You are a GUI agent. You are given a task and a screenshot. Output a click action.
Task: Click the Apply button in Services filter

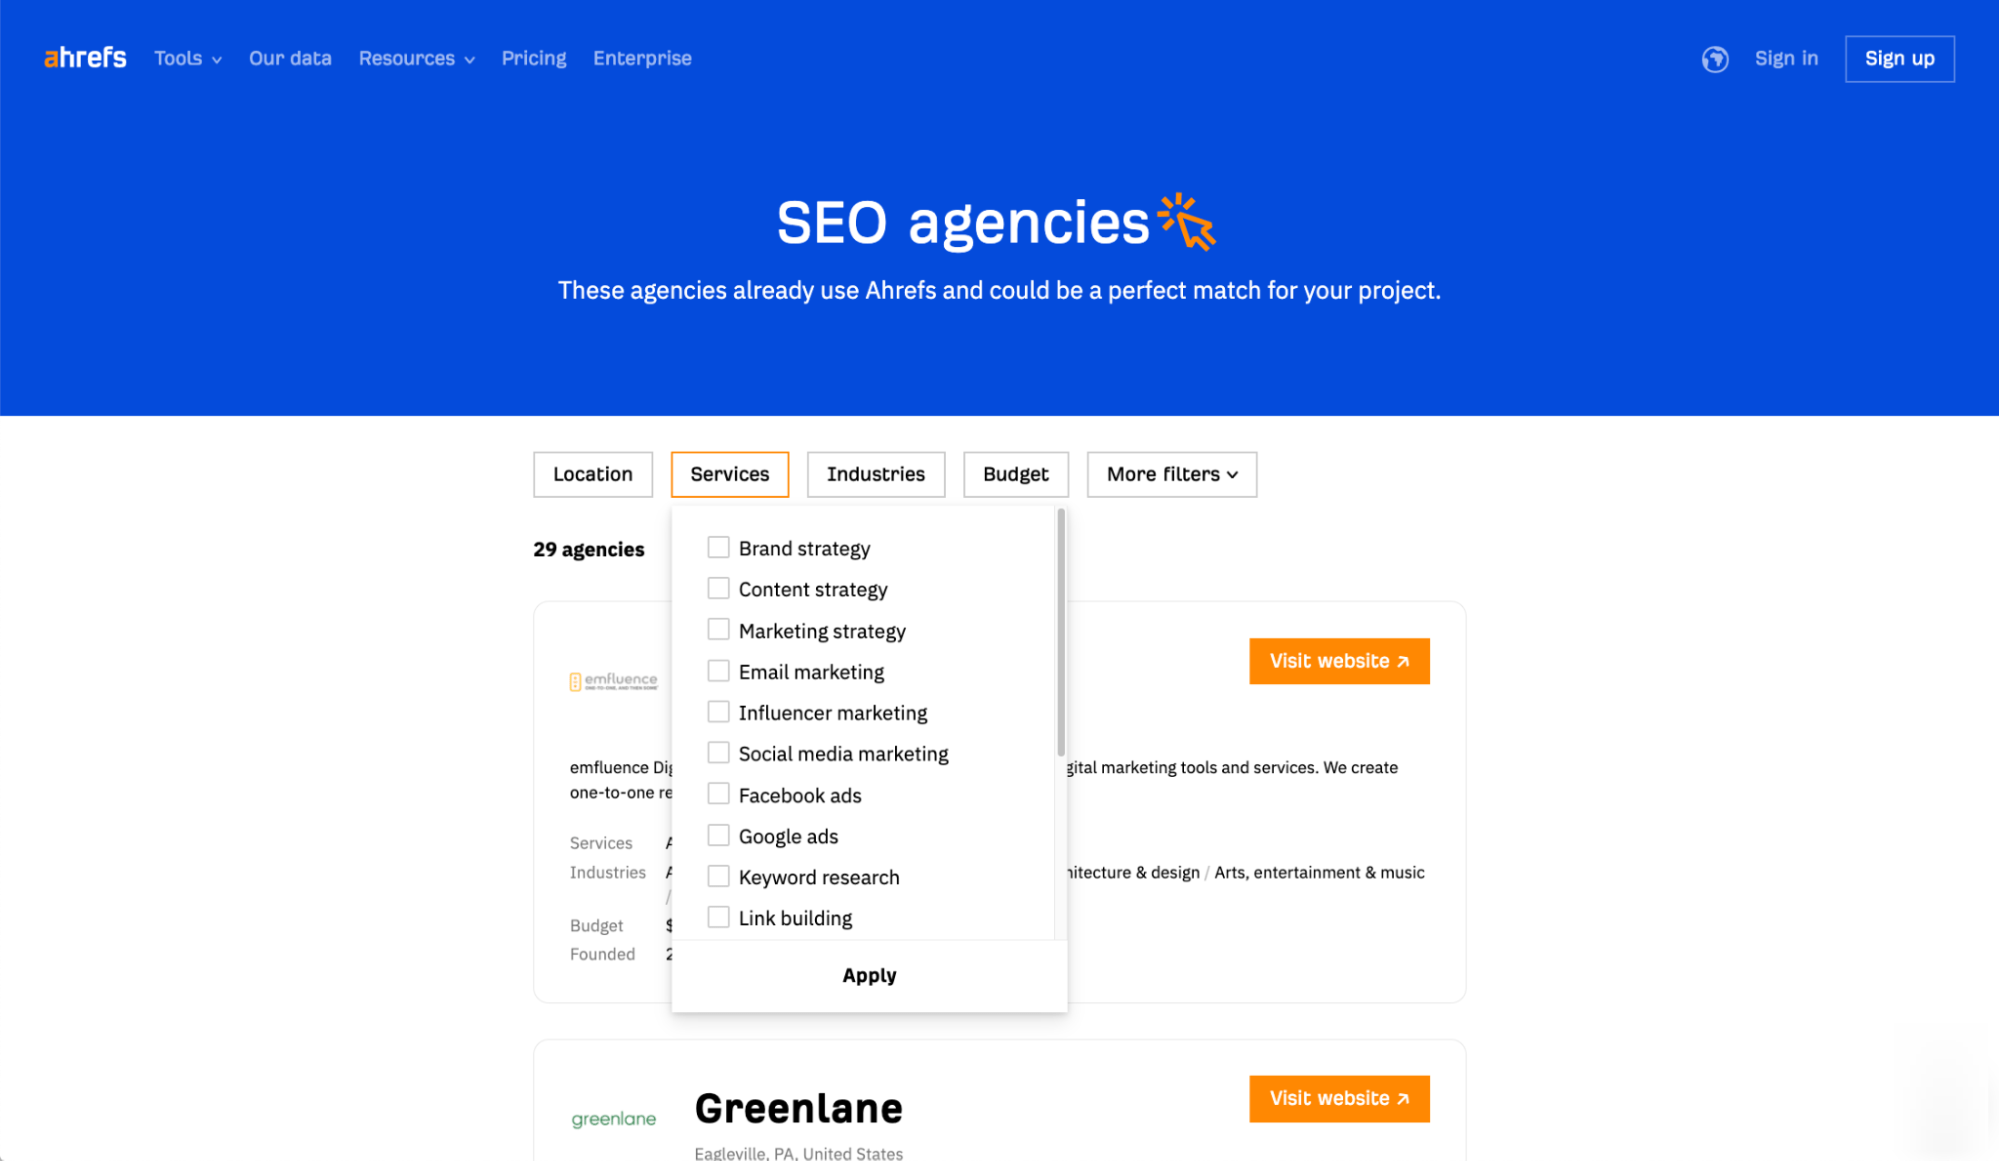click(x=869, y=976)
